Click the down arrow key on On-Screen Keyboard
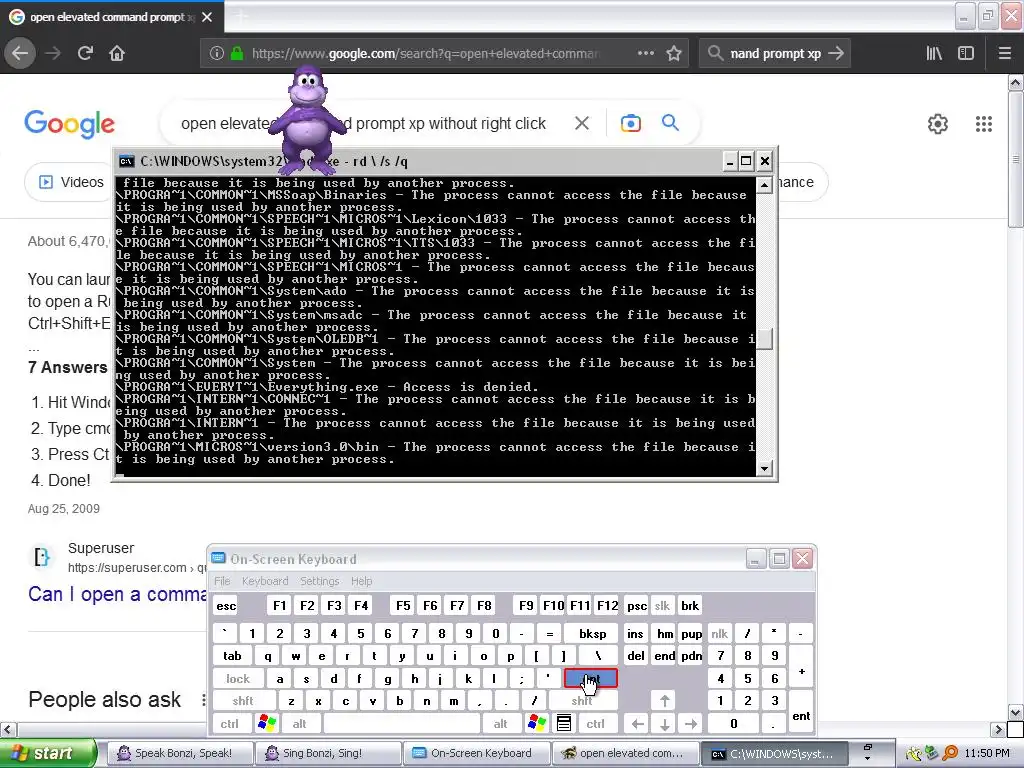The height and width of the screenshot is (768, 1024). coord(664,724)
